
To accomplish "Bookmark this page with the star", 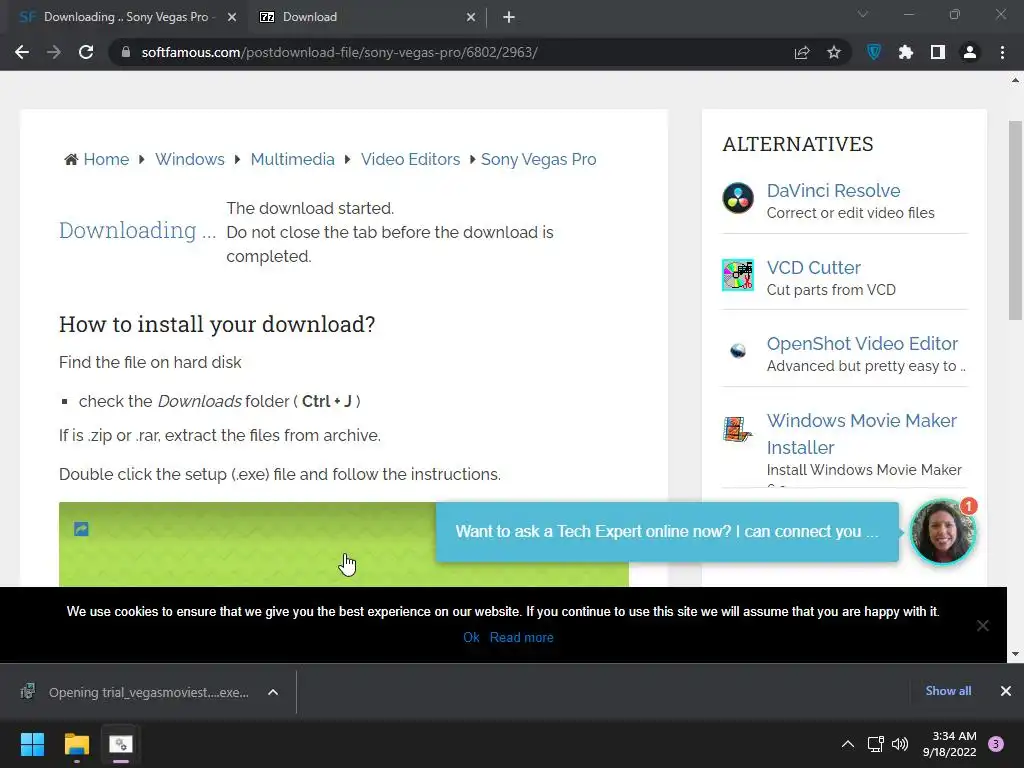I will tap(834, 52).
